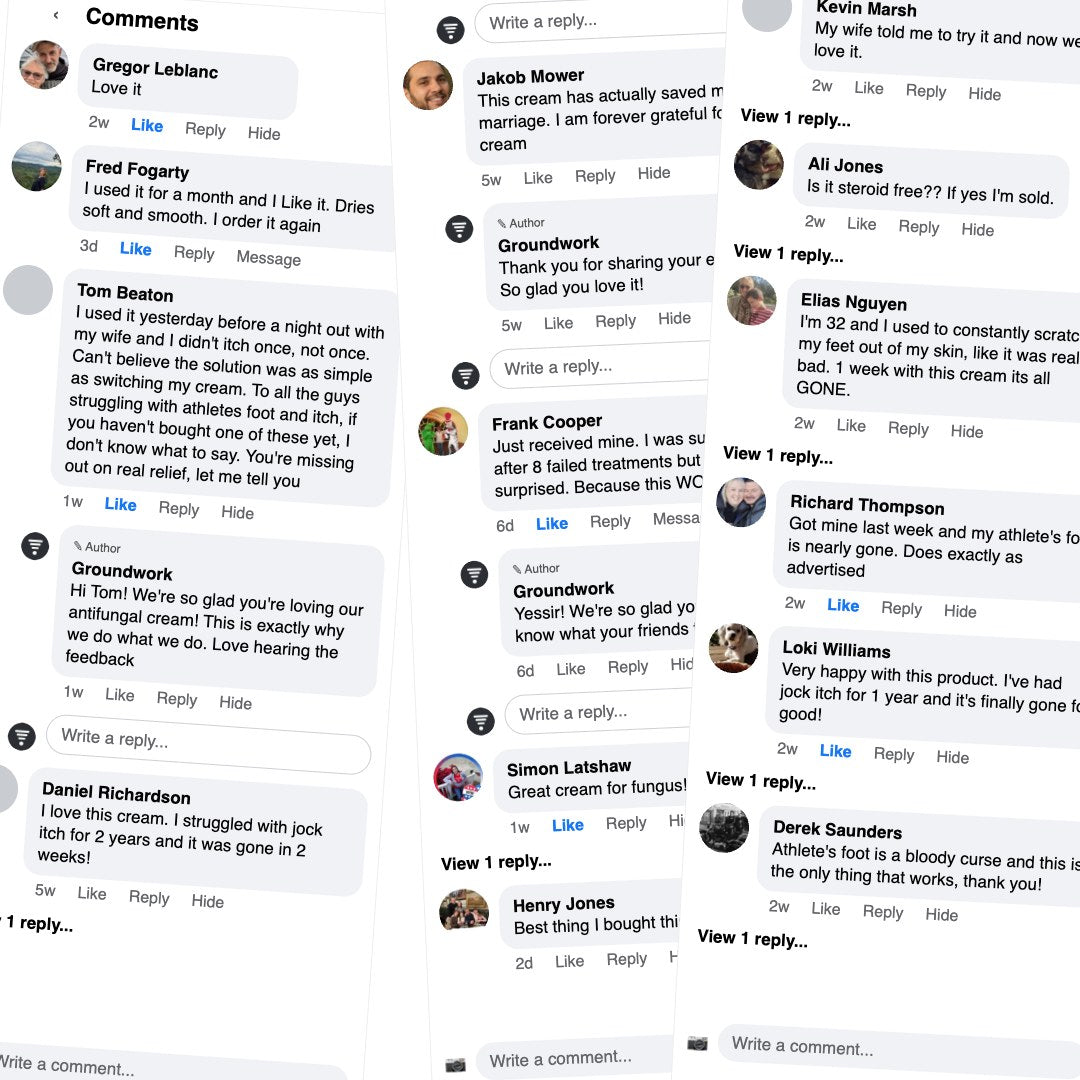Open Gregor Leblanc's profile picture
The height and width of the screenshot is (1080, 1080).
click(x=44, y=65)
